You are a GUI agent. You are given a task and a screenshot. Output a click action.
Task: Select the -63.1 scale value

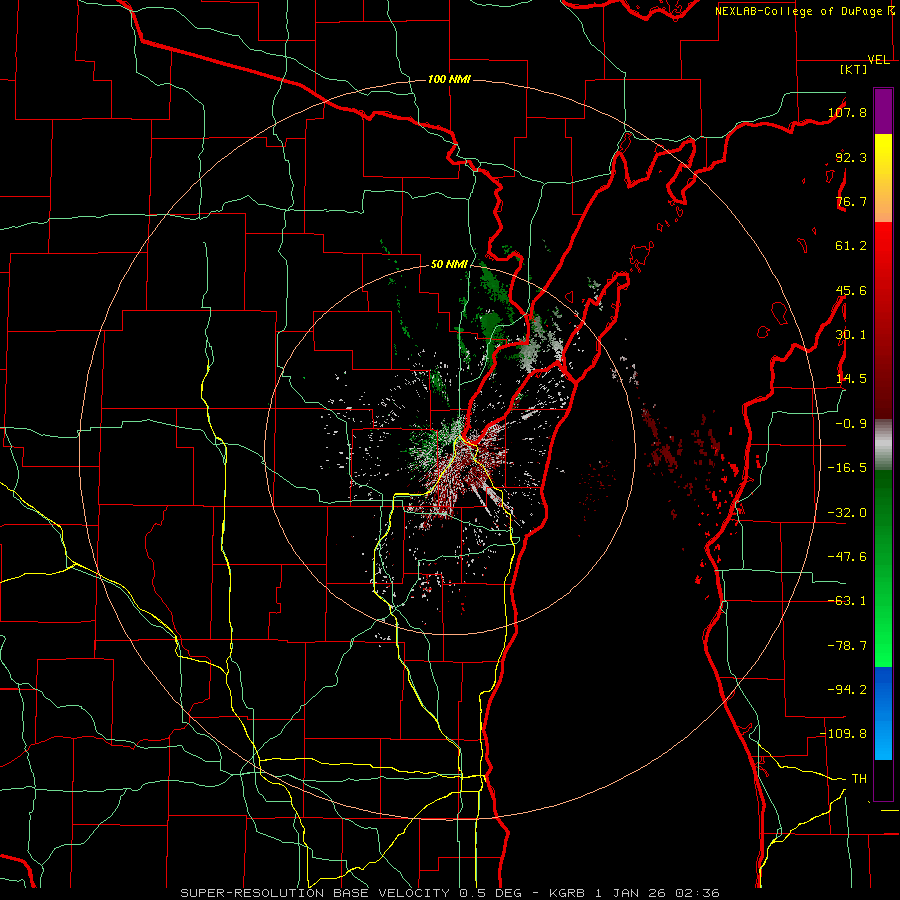click(847, 601)
